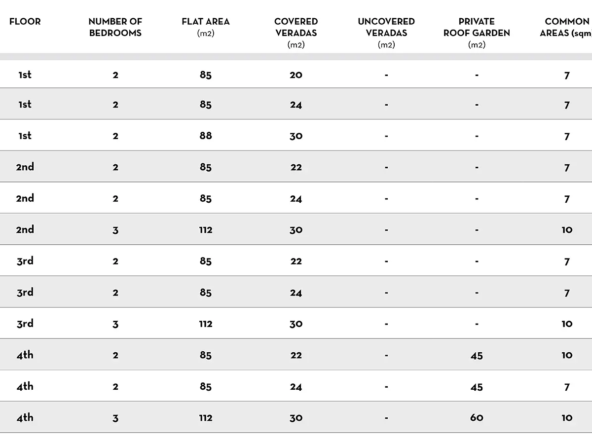Click flat area 112 in the 2nd floor row
This screenshot has height=444, width=592.
pyautogui.click(x=205, y=230)
